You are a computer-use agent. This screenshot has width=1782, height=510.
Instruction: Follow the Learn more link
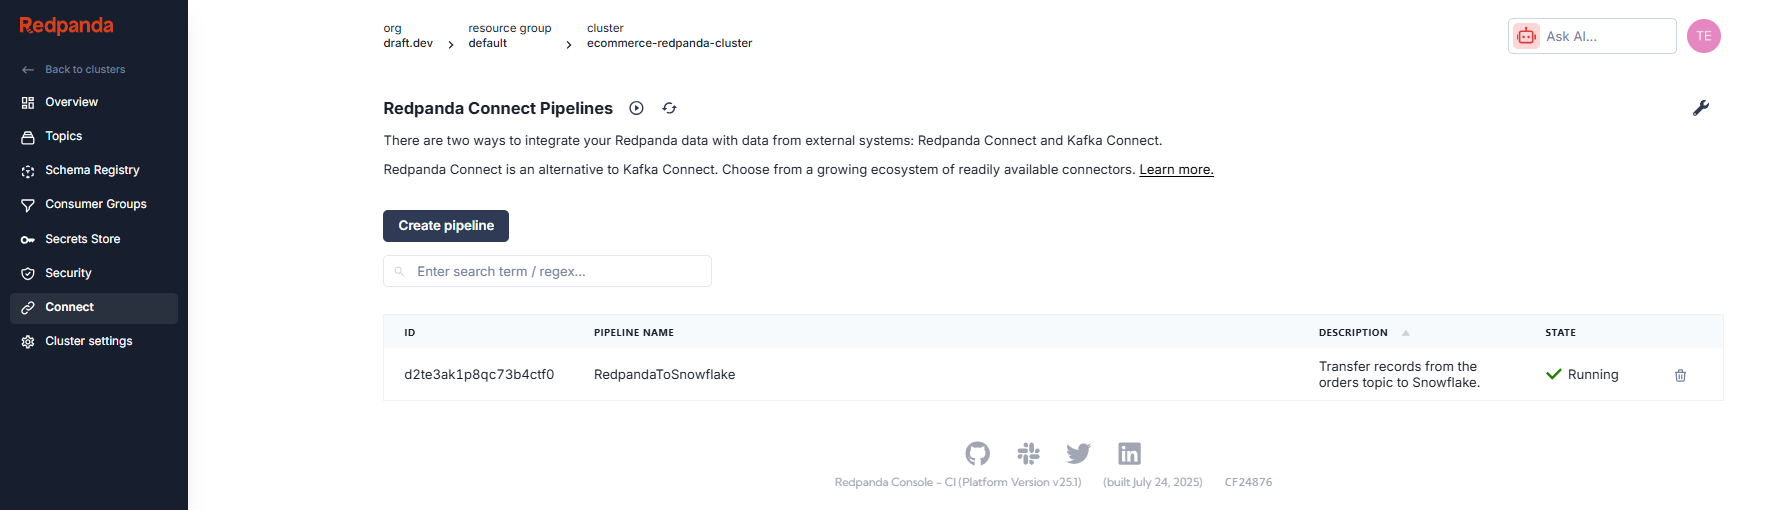coord(1176,170)
